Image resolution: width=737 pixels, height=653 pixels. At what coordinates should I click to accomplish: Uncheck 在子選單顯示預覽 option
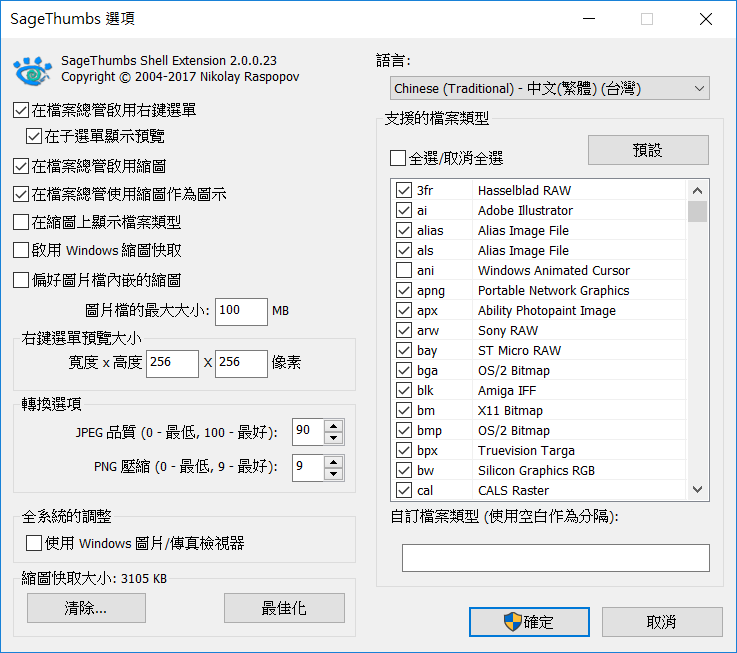click(34, 136)
